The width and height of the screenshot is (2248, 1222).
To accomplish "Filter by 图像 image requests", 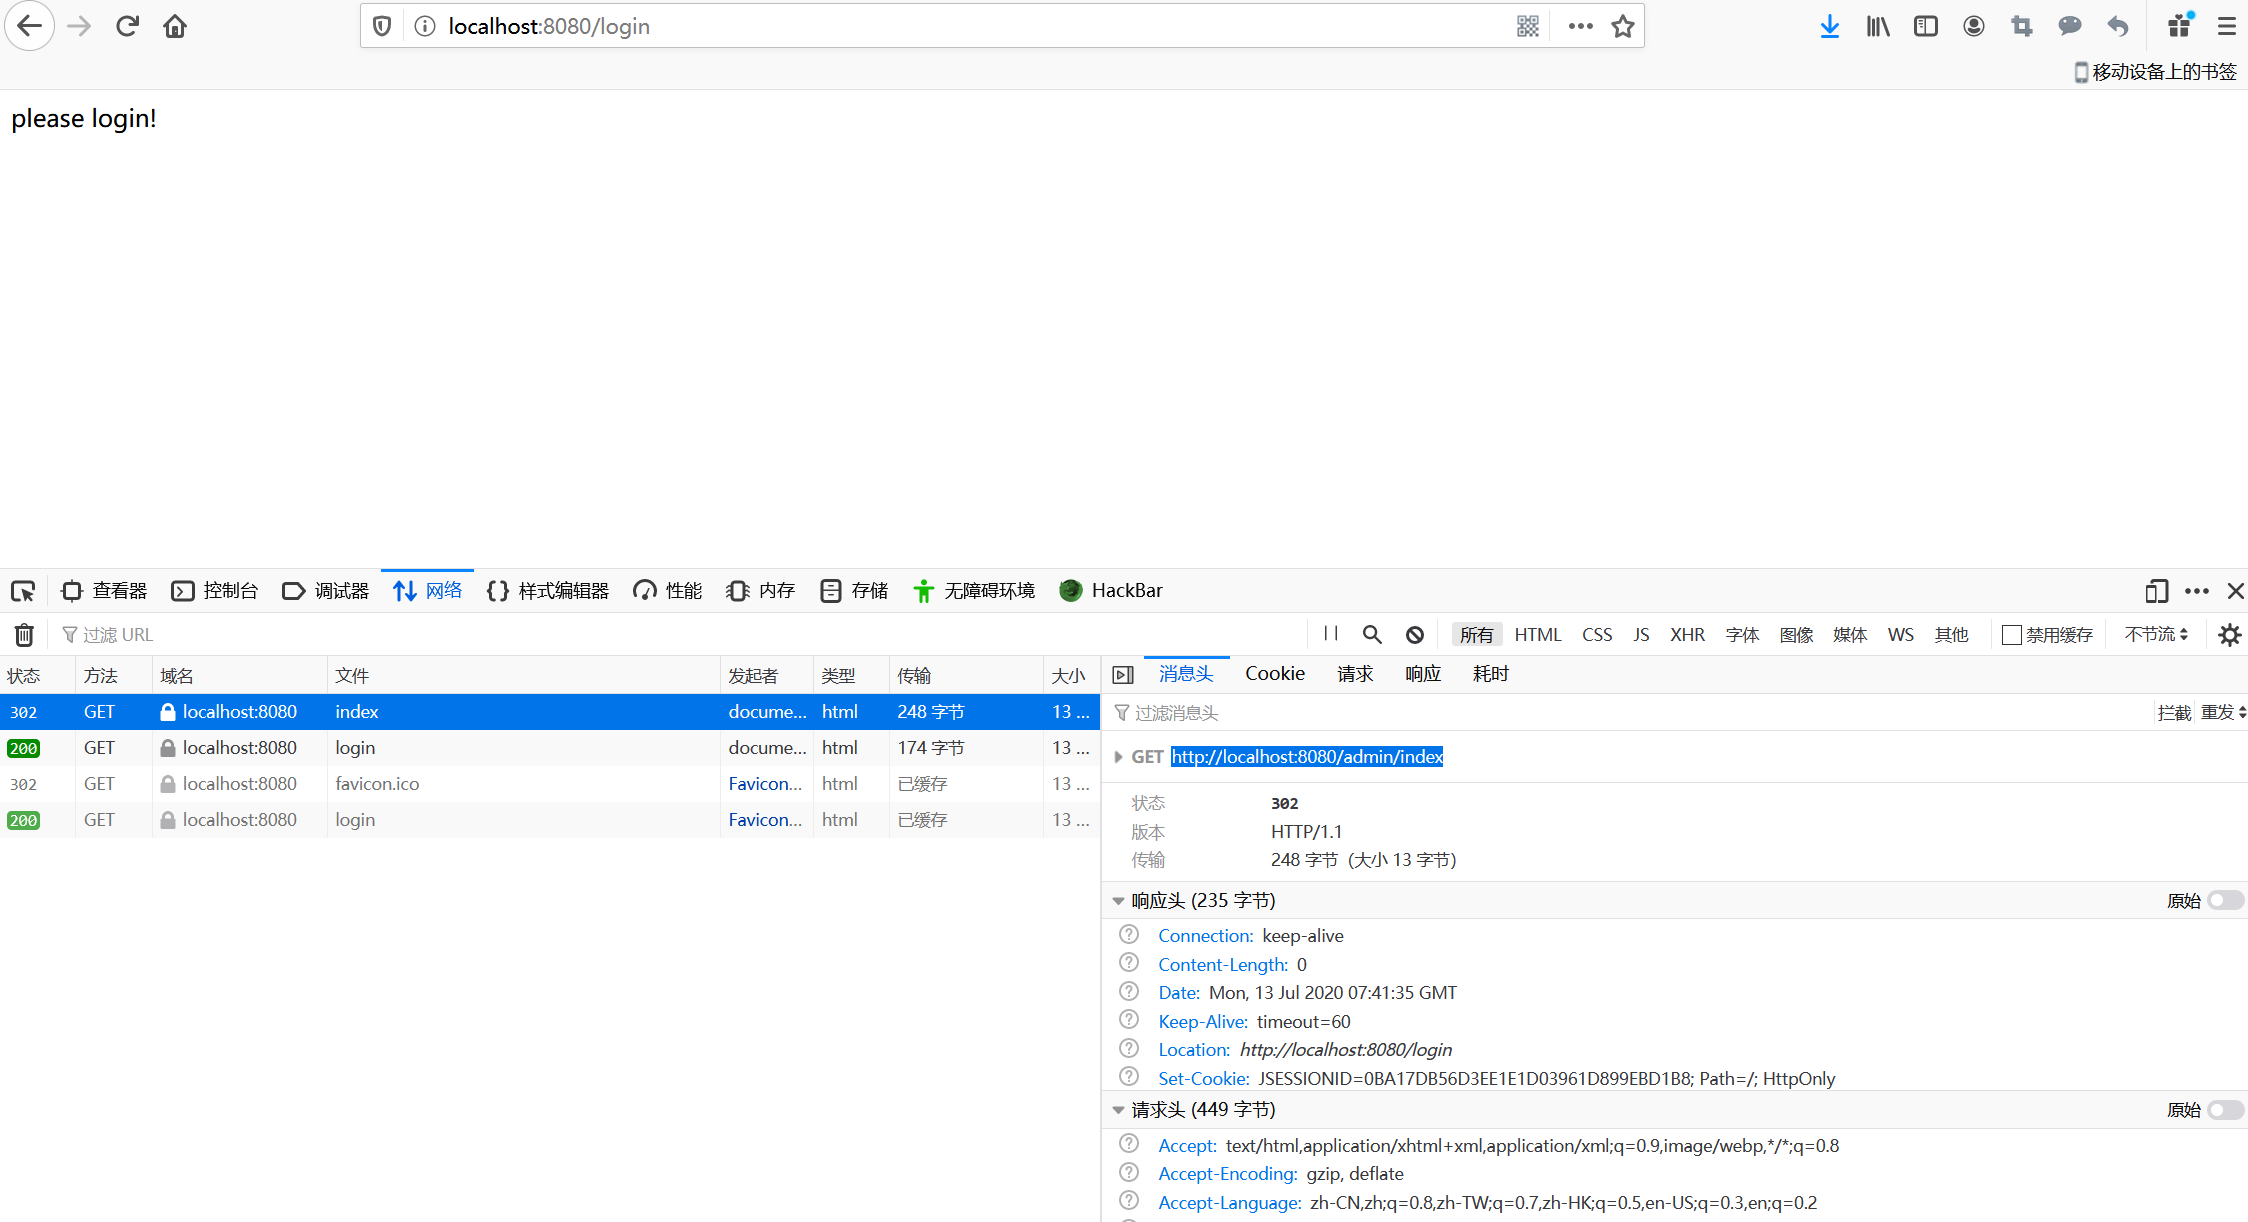I will tap(1796, 634).
